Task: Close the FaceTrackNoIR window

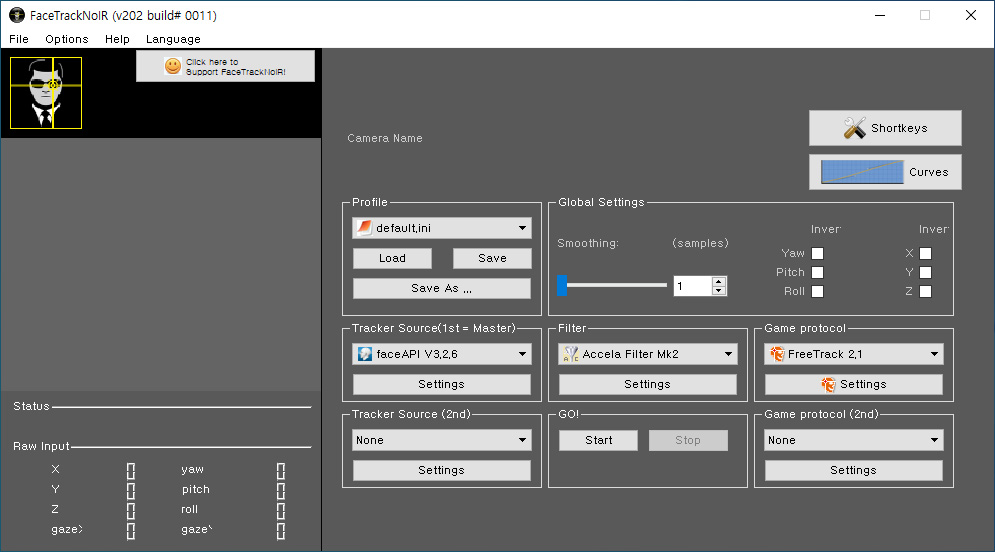Action: (x=971, y=15)
